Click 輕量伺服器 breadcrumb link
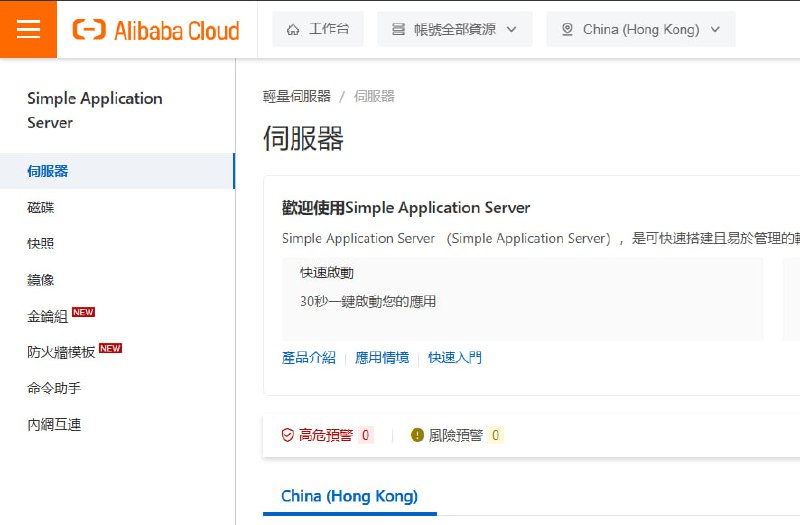The width and height of the screenshot is (800, 525). (x=297, y=96)
